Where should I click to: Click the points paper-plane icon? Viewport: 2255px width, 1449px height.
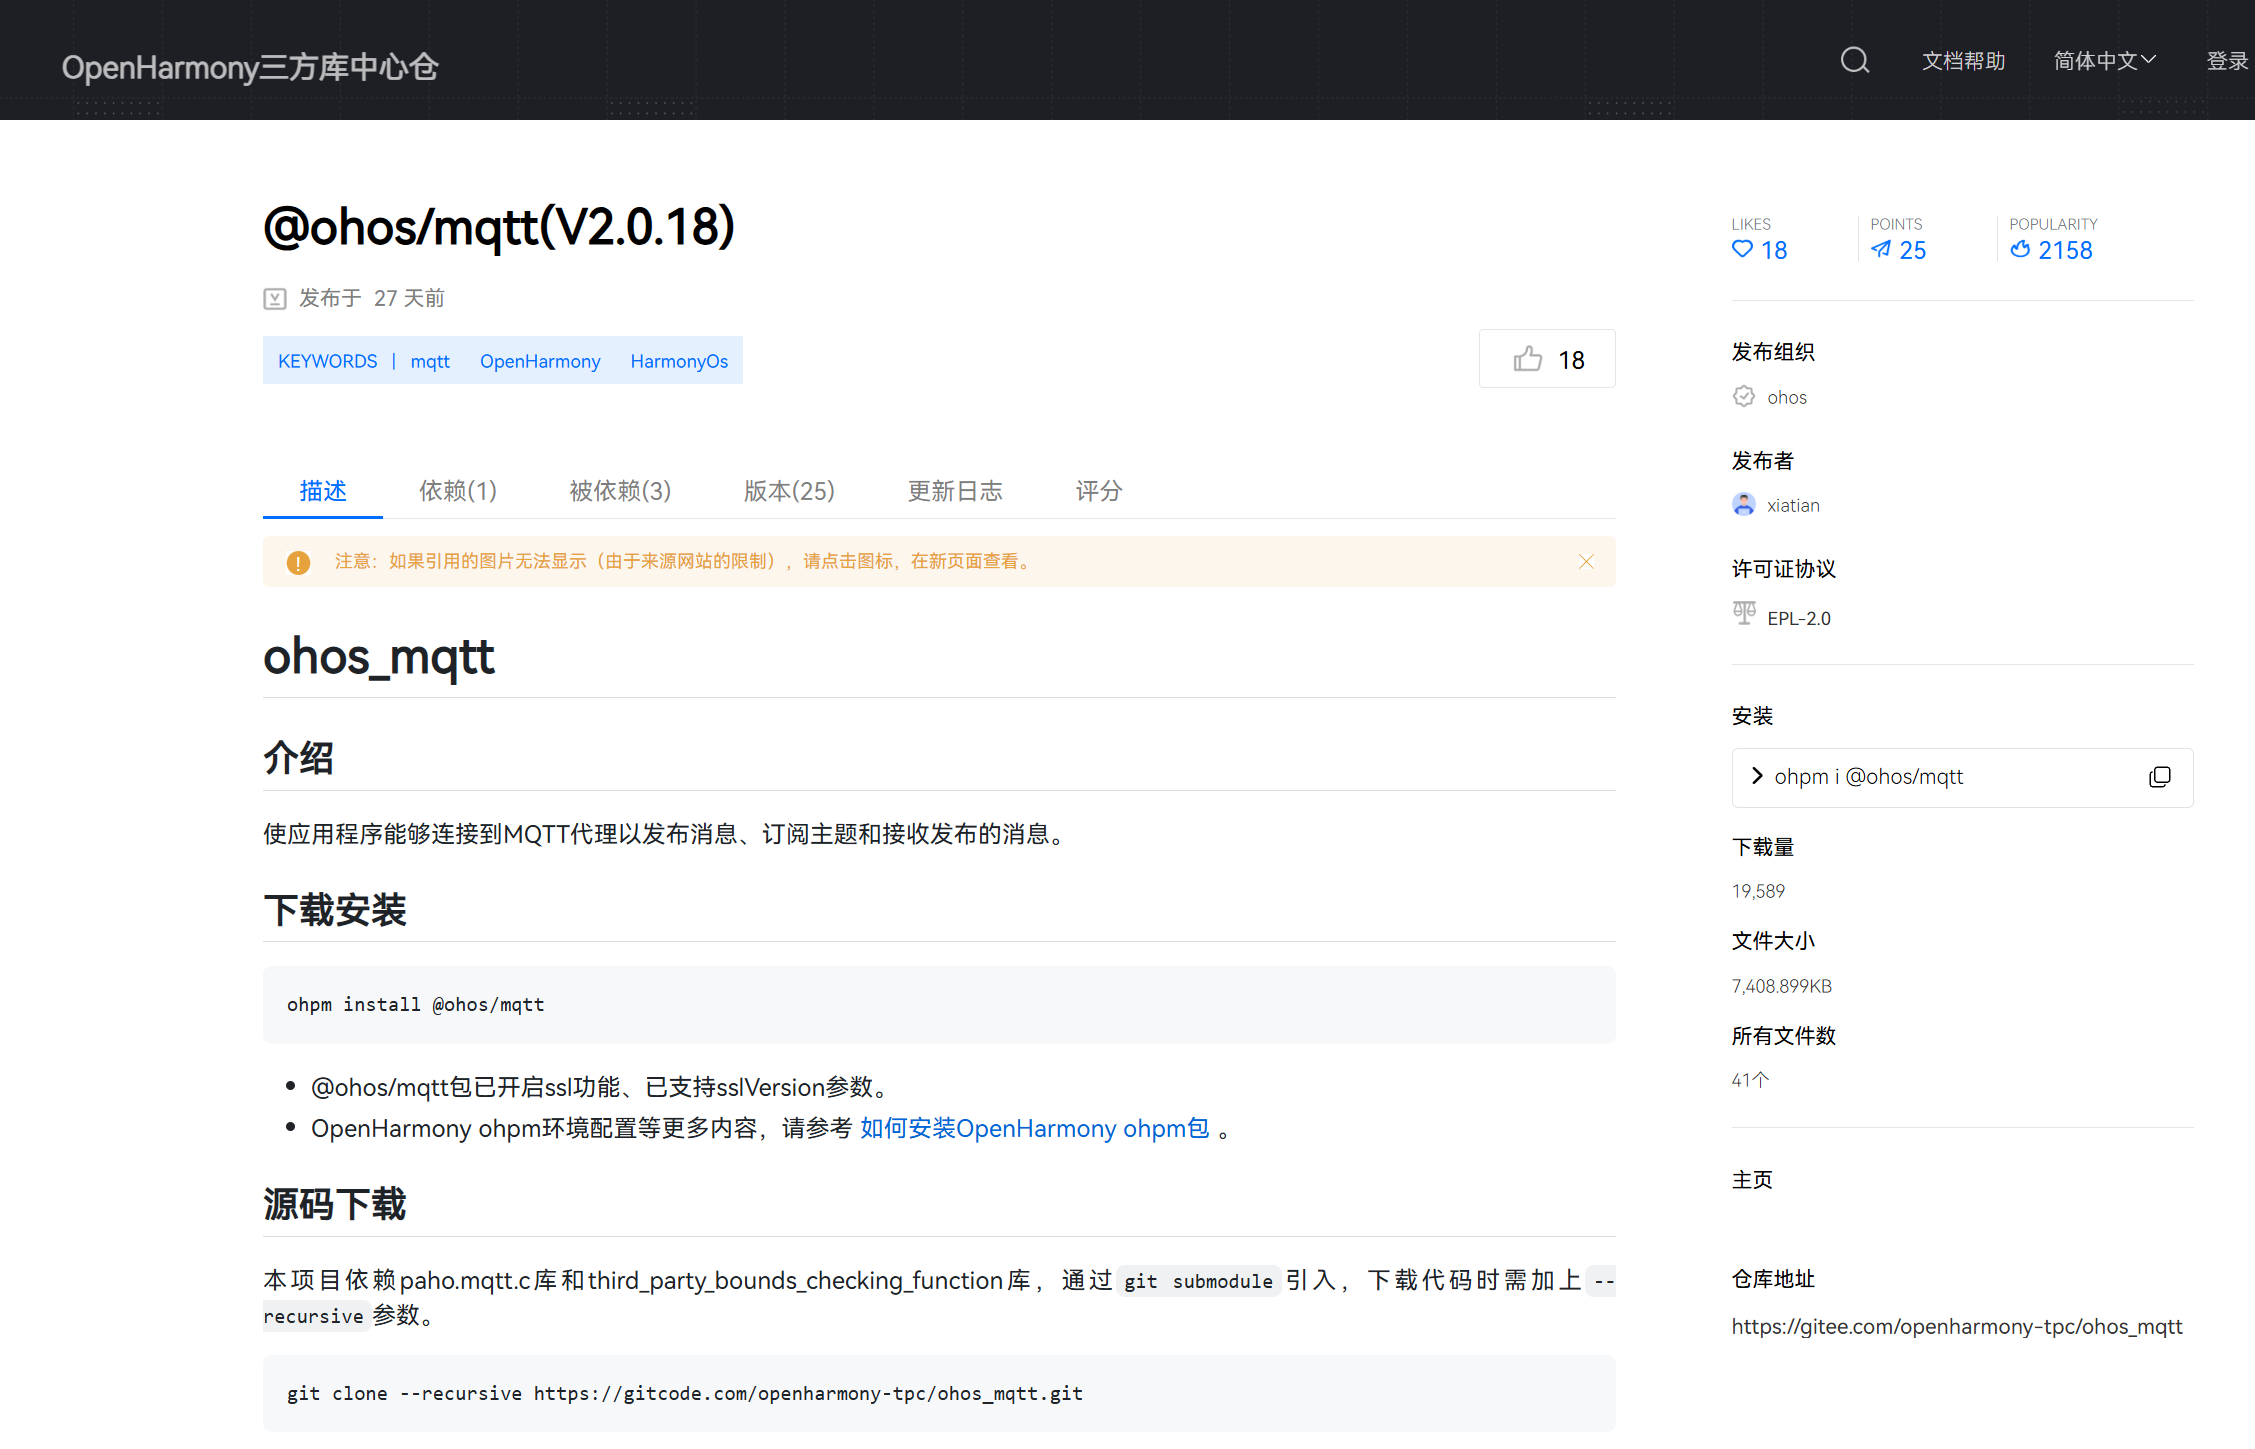tap(1881, 250)
